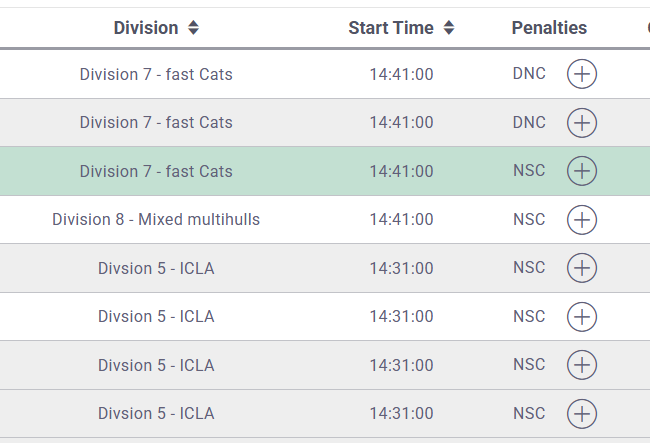Click the NSC penalty in Division 8 row
The image size is (650, 443).
(x=529, y=219)
